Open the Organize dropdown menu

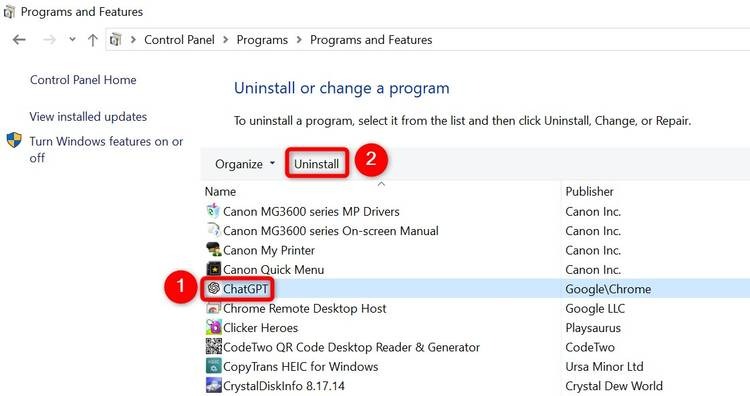(x=245, y=164)
